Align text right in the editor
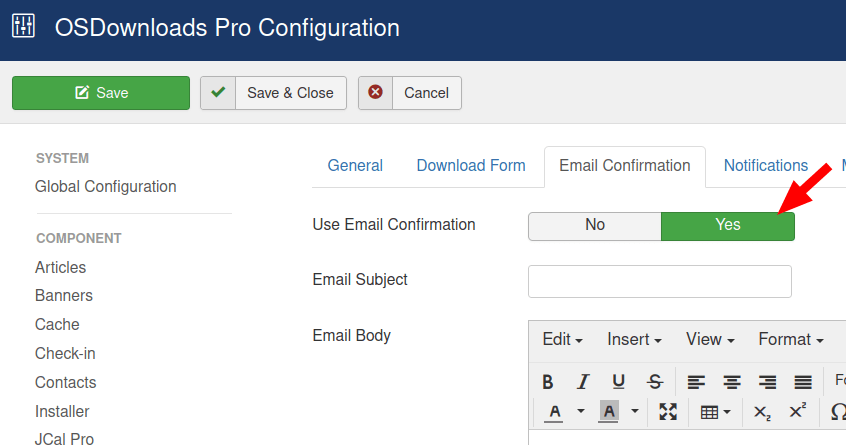The height and width of the screenshot is (445, 846). tap(767, 382)
